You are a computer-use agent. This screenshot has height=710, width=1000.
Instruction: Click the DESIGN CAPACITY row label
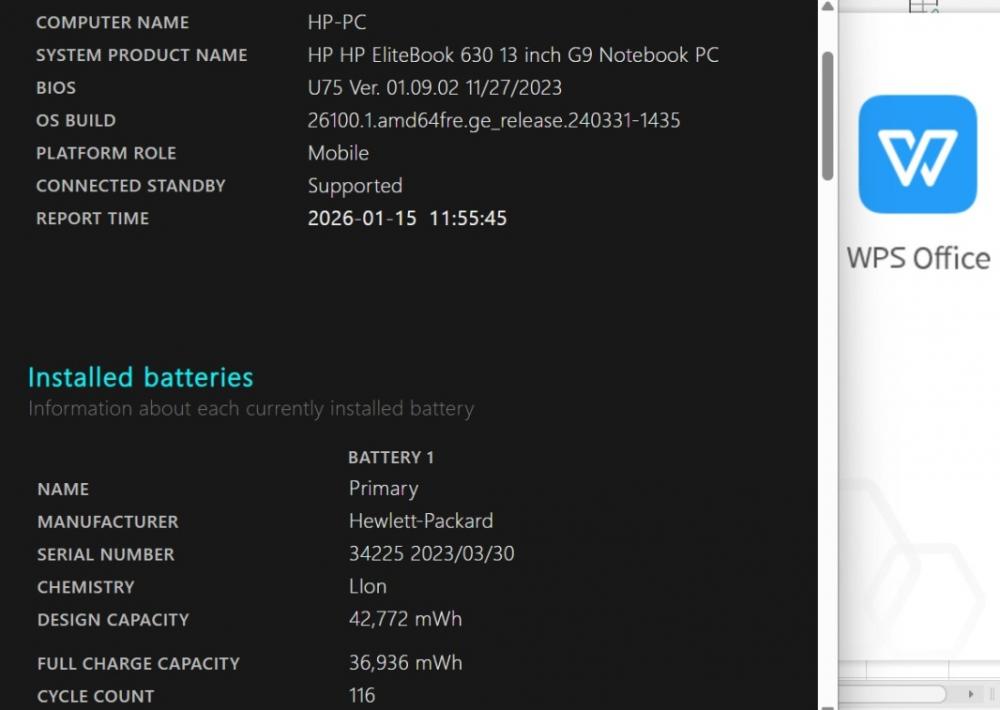[113, 619]
